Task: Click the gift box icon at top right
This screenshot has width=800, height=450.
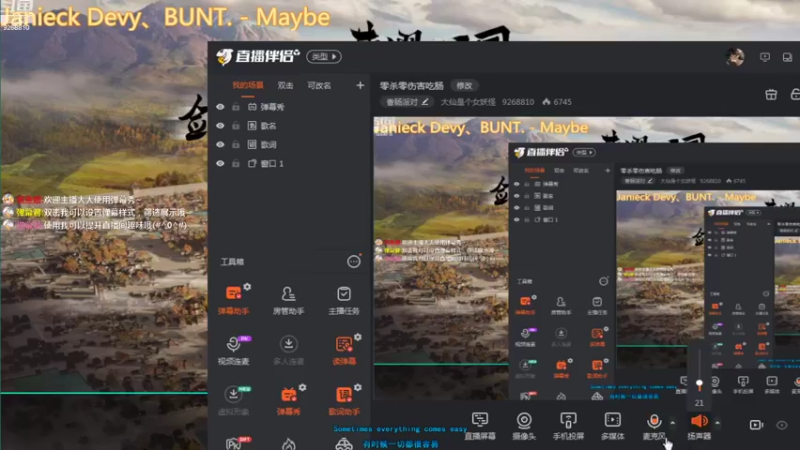Action: pos(771,94)
